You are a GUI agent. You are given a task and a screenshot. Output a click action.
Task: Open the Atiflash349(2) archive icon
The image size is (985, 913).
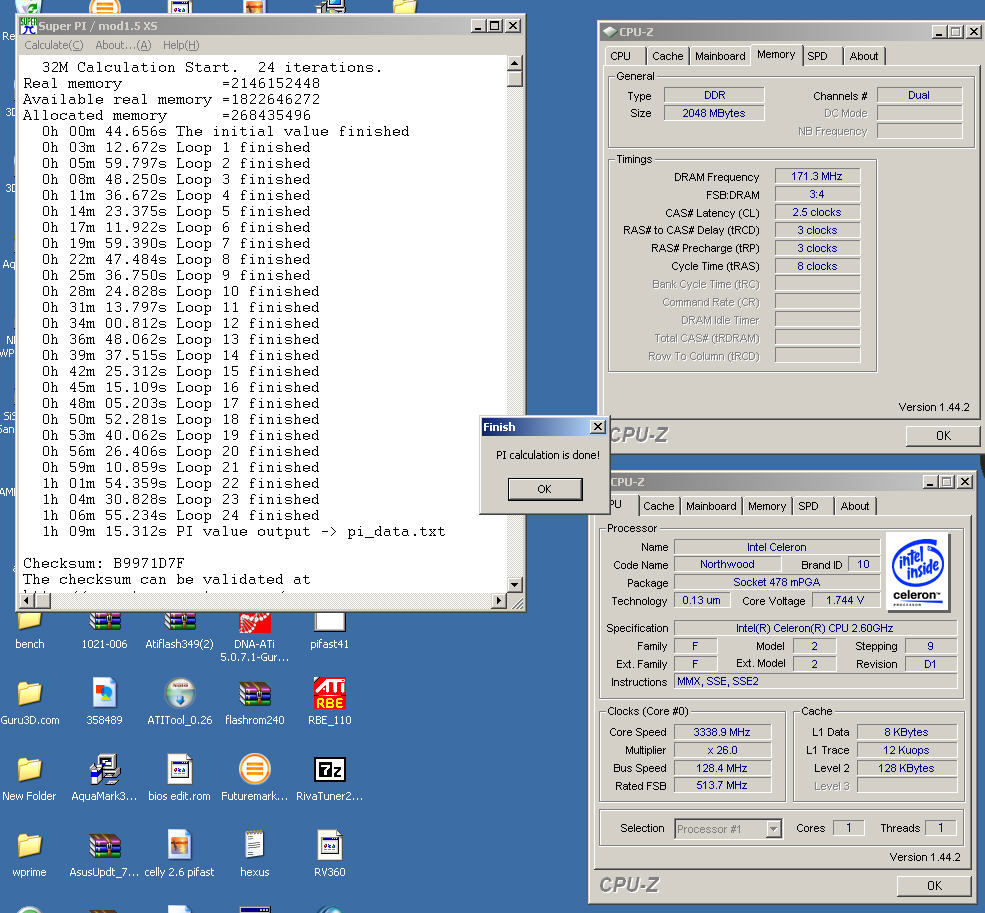(180, 622)
